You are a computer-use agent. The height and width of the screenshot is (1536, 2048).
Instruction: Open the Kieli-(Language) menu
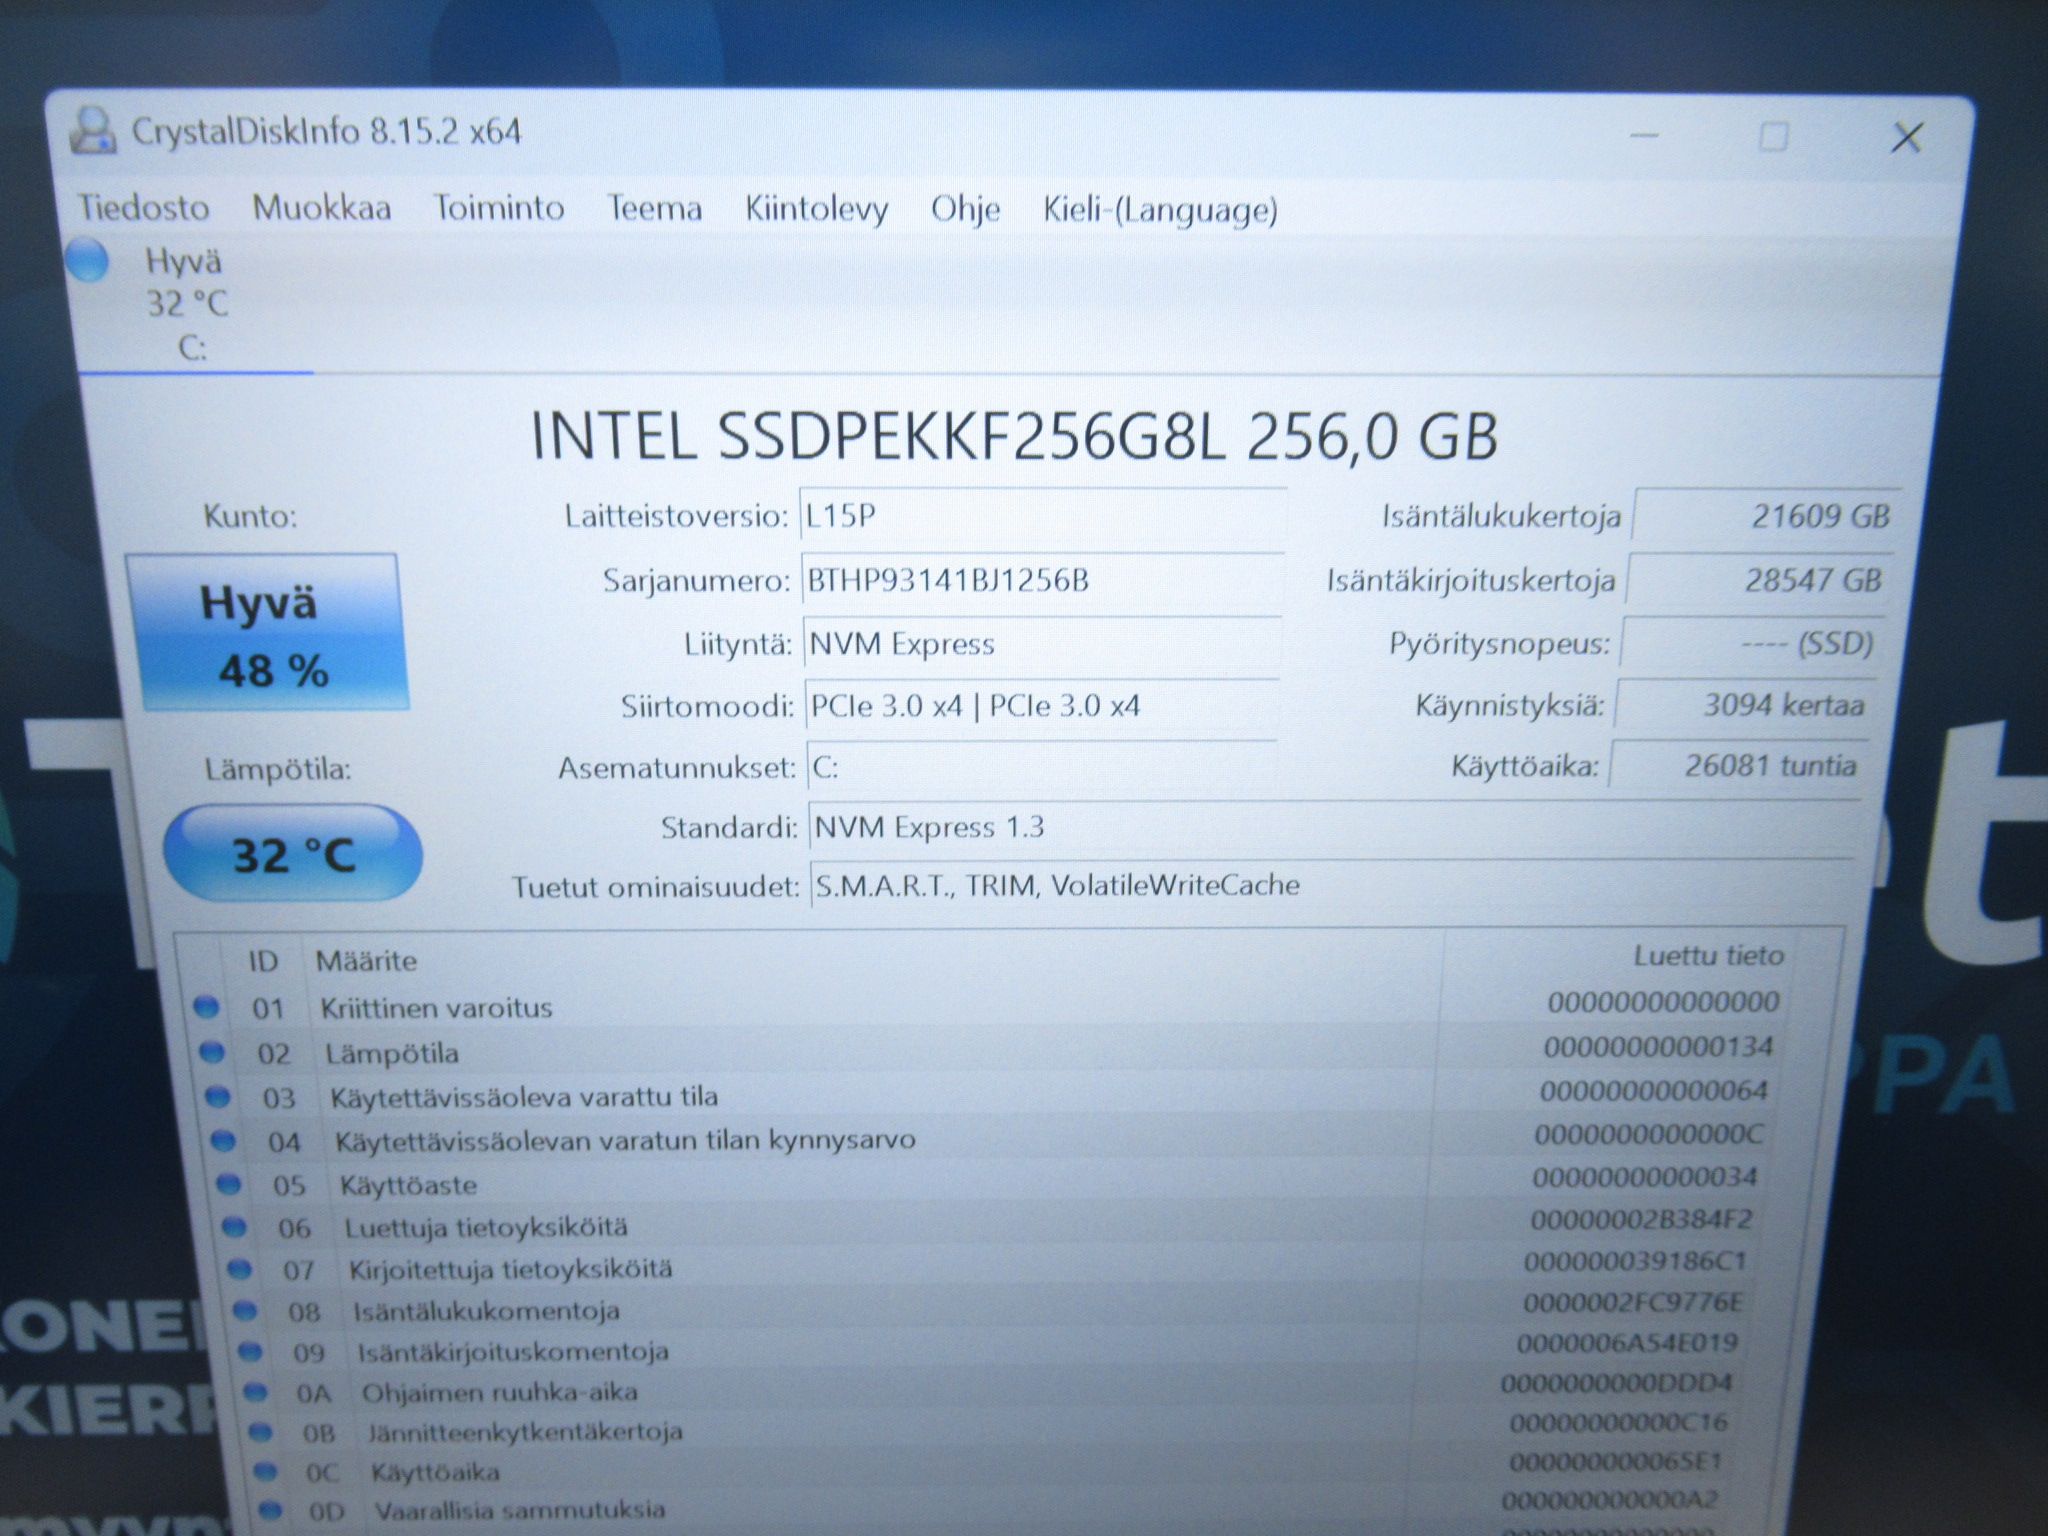[1160, 210]
